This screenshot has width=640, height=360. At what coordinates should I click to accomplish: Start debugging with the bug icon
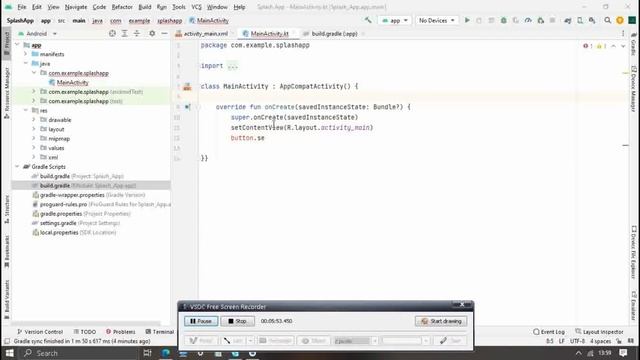[x=504, y=20]
